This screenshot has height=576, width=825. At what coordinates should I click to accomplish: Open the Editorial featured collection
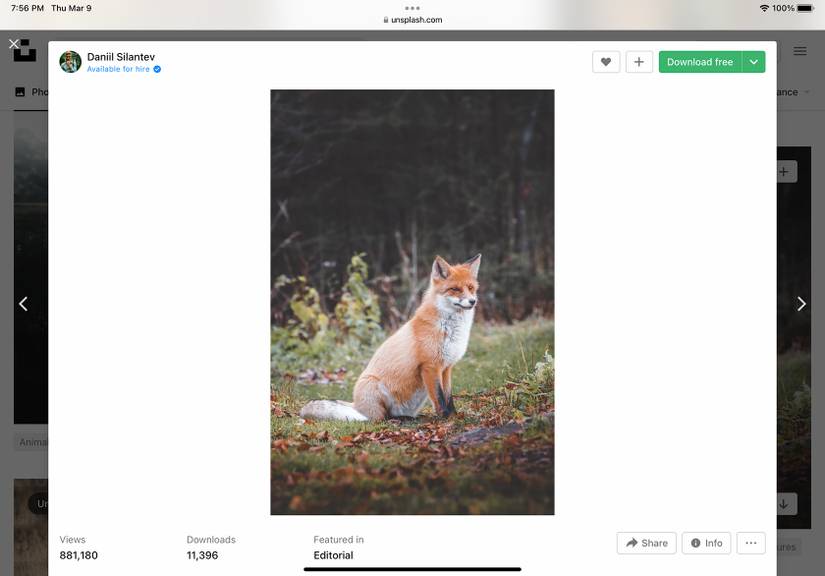(x=333, y=554)
